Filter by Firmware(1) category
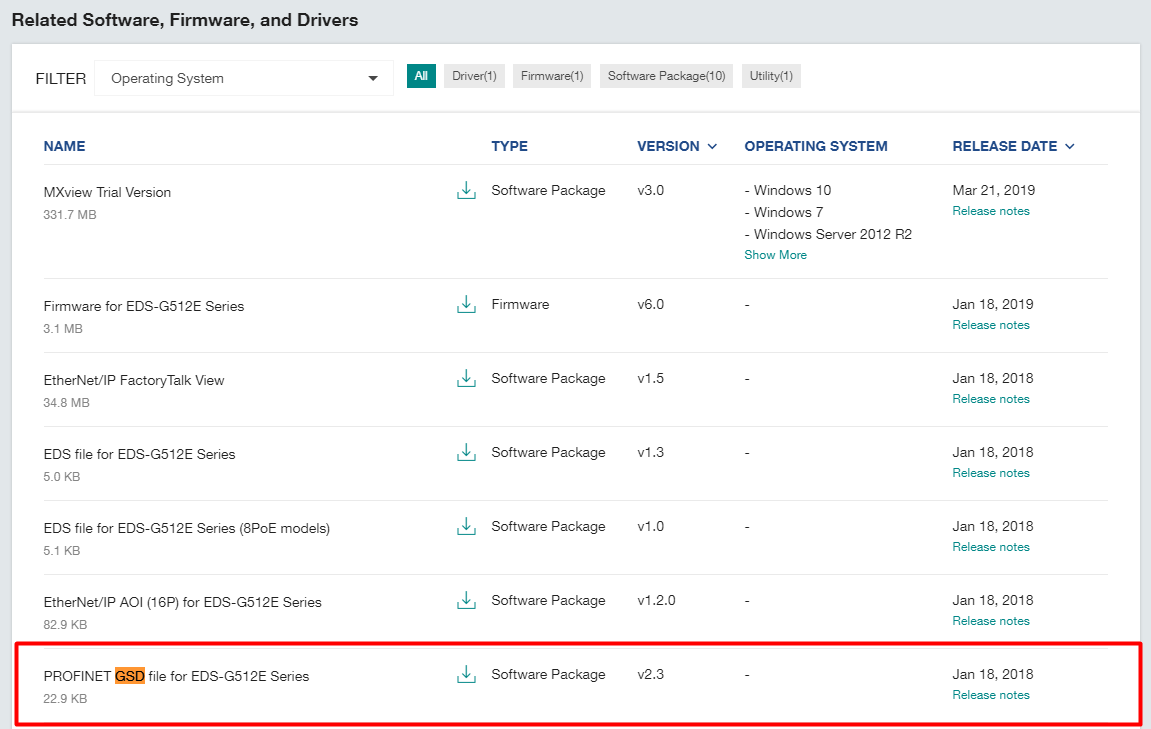Viewport: 1151px width, 729px height. [x=552, y=76]
